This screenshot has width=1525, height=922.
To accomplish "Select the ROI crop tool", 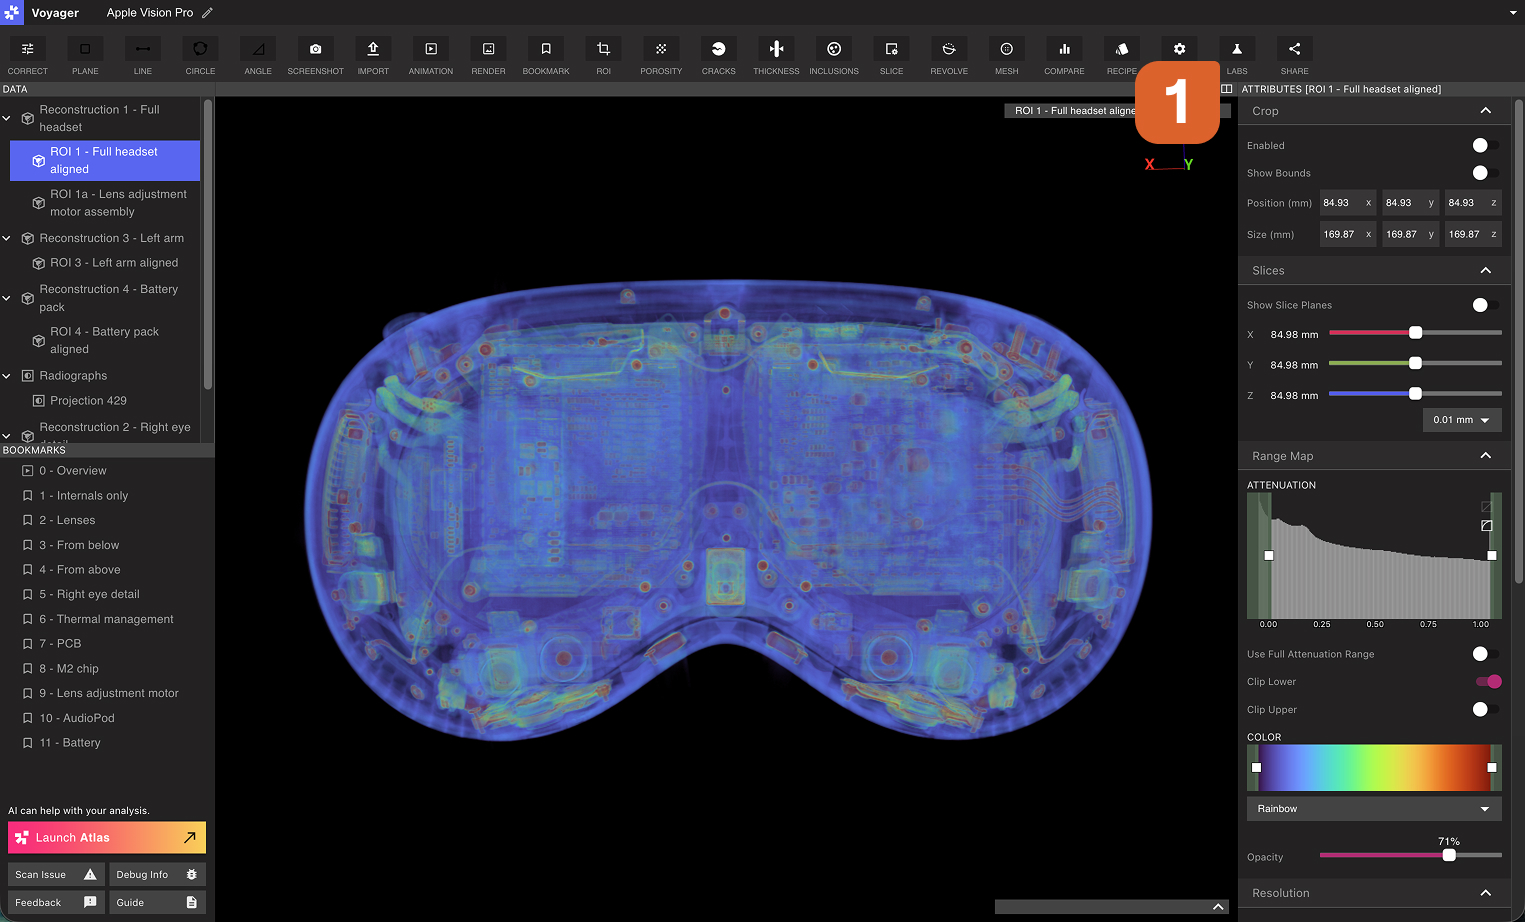I will pyautogui.click(x=603, y=56).
